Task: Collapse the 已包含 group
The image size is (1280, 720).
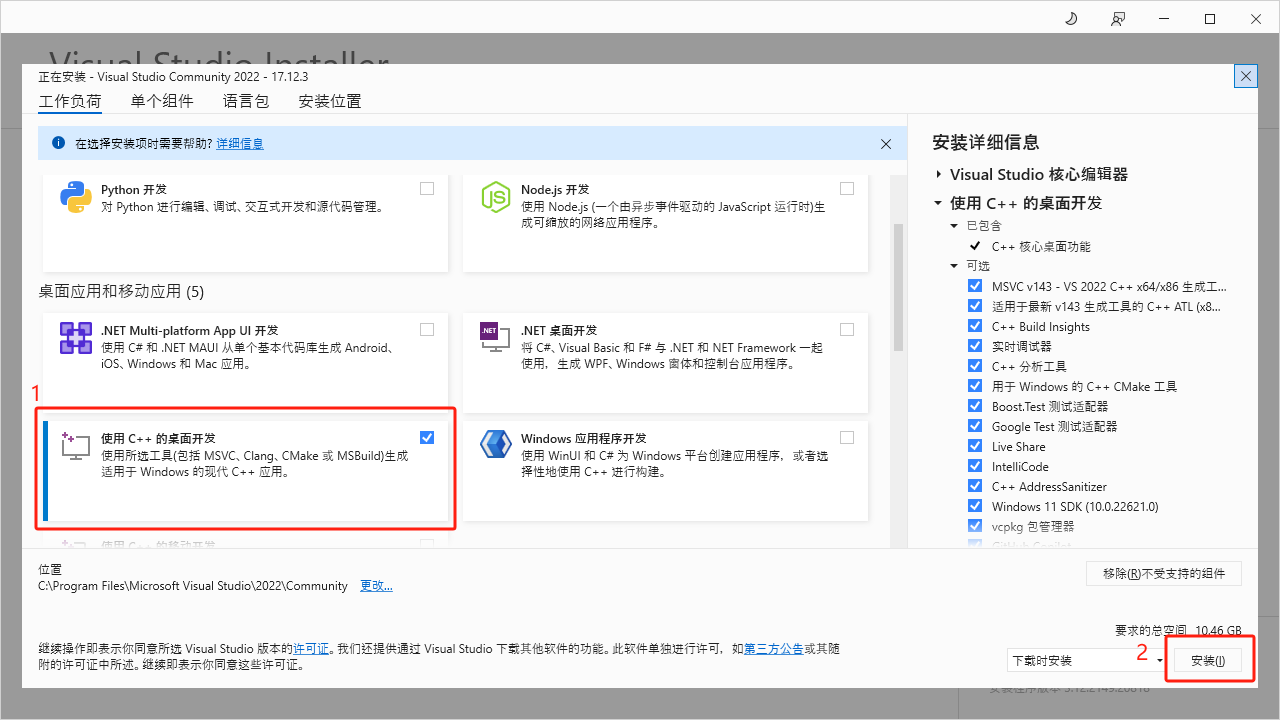Action: click(x=954, y=226)
